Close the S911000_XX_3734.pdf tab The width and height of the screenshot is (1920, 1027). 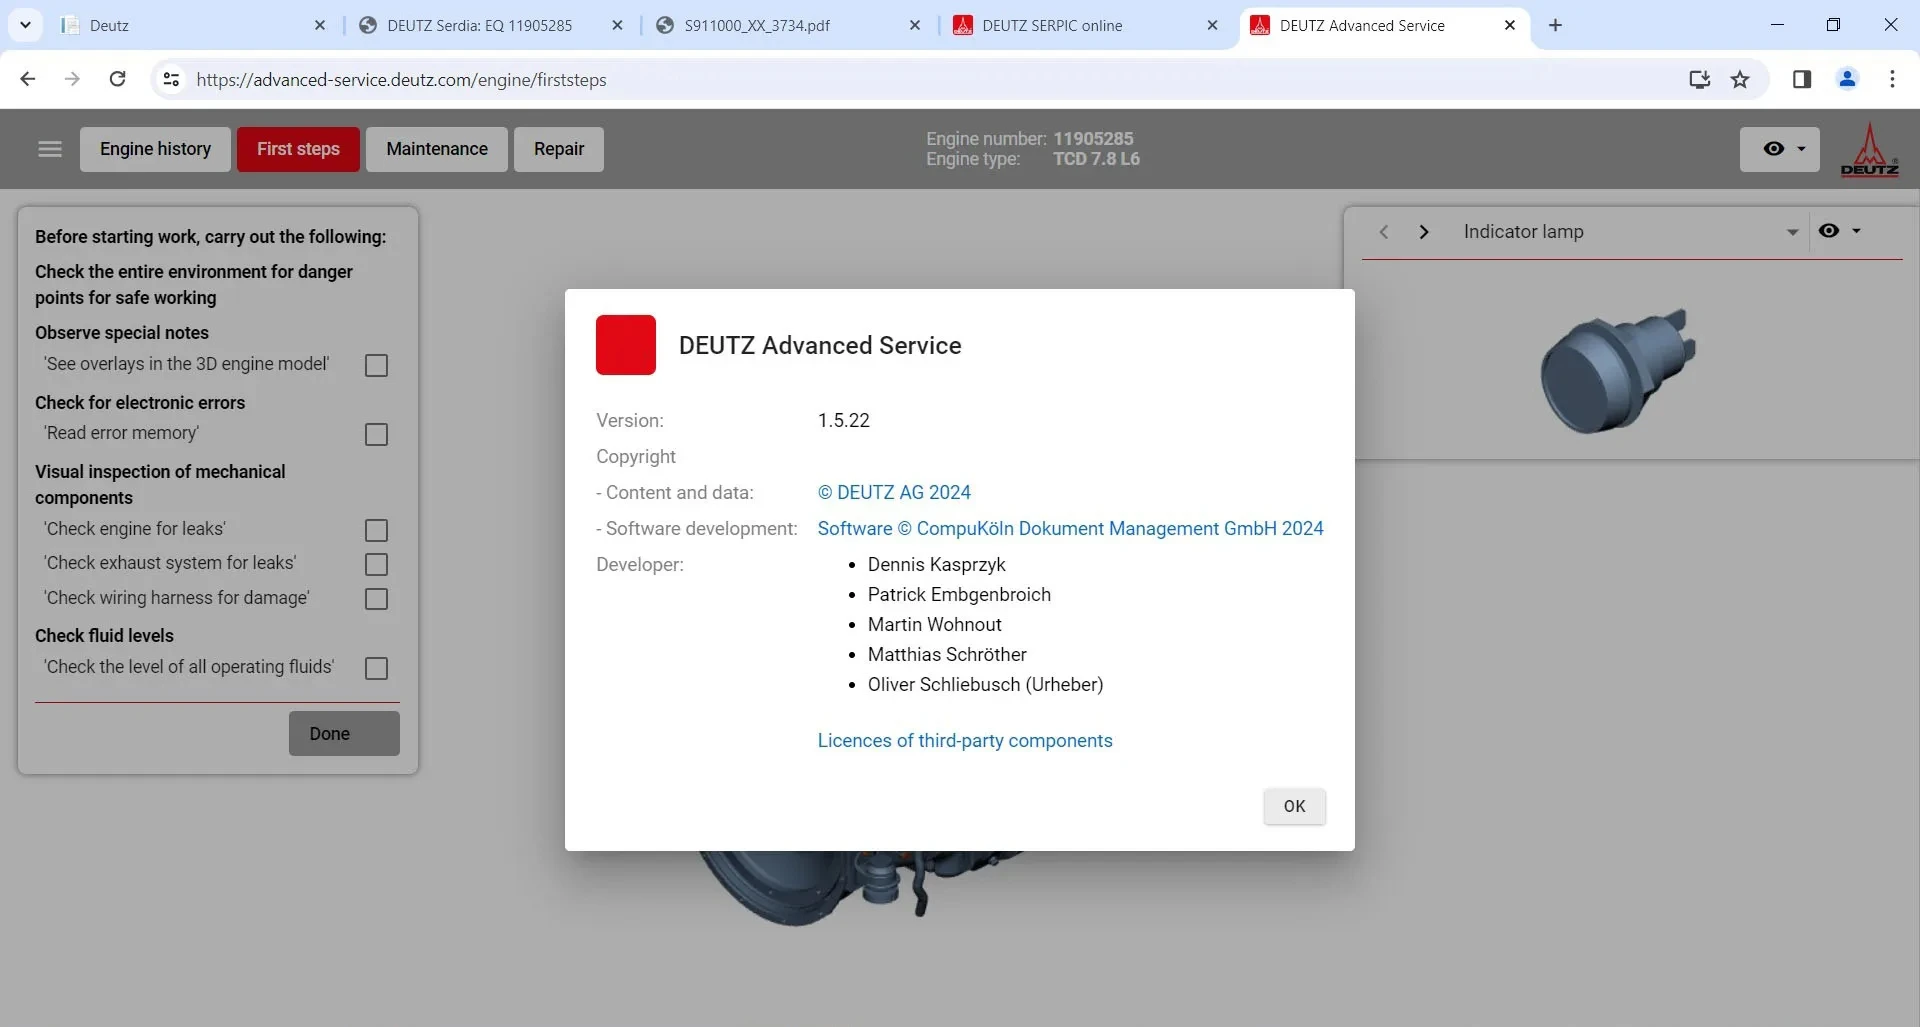tap(915, 25)
